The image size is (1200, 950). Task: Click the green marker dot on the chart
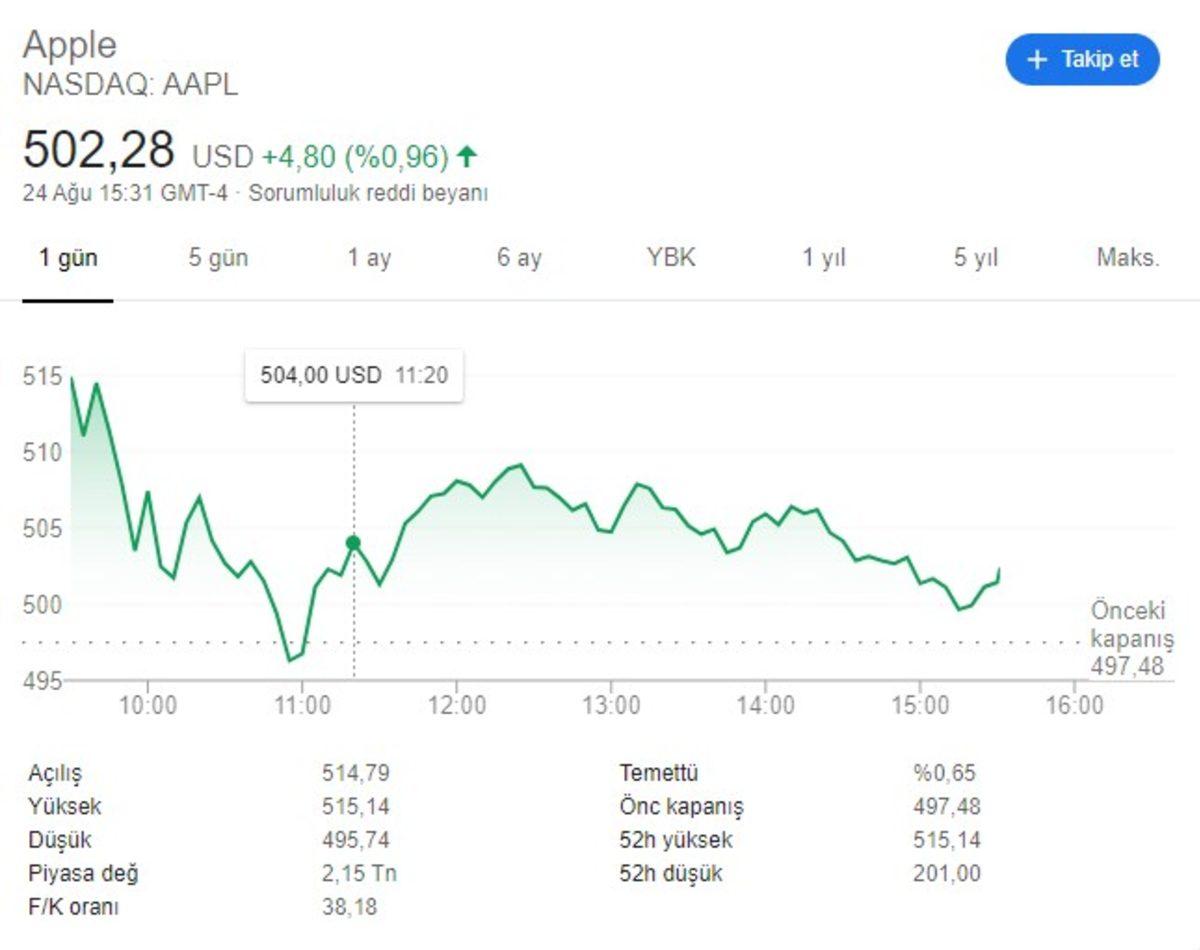point(352,541)
